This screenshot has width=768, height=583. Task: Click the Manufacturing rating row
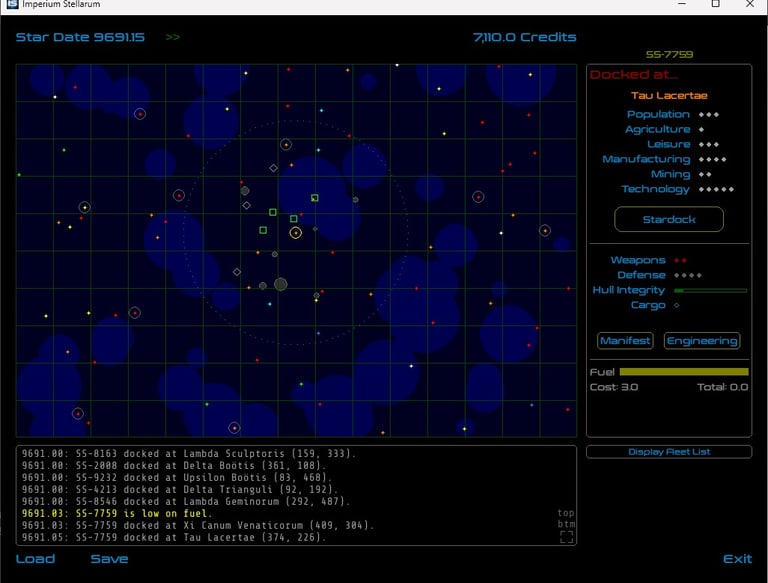(x=664, y=159)
